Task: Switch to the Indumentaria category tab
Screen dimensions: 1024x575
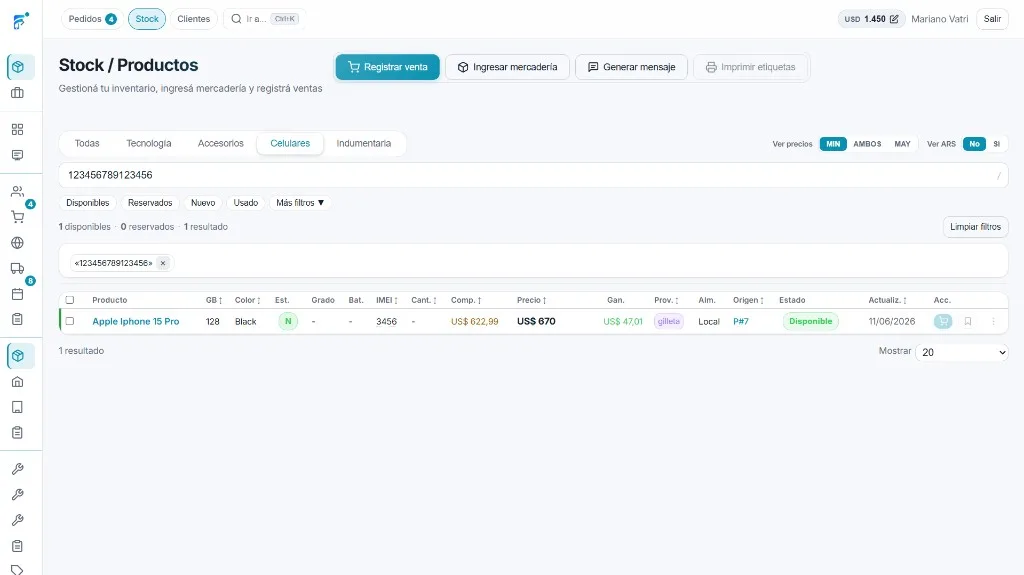Action: pyautogui.click(x=364, y=143)
